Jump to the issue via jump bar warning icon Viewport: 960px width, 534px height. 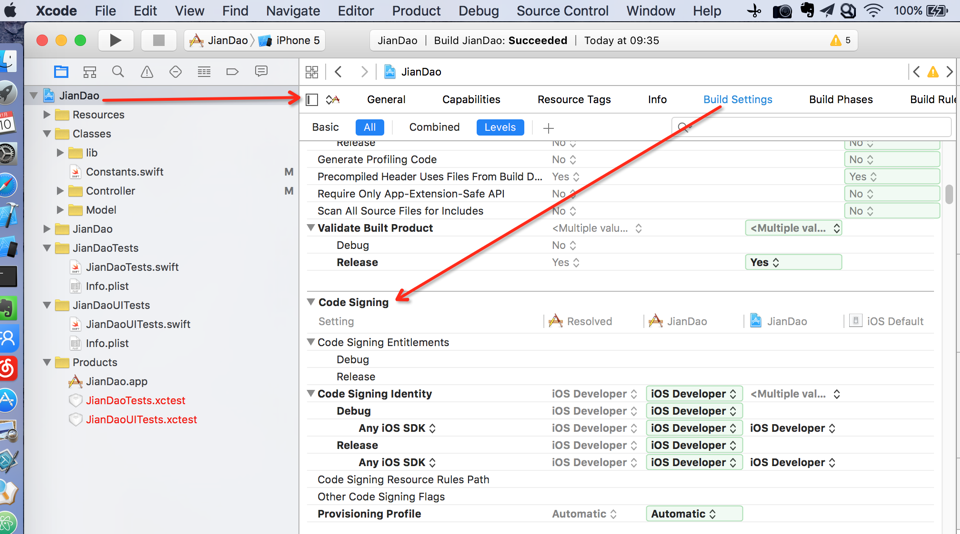(x=933, y=72)
